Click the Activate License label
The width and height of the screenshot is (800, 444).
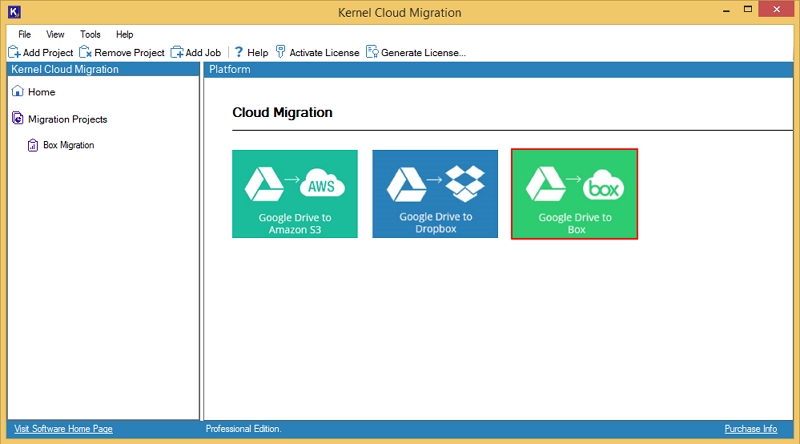(x=324, y=53)
